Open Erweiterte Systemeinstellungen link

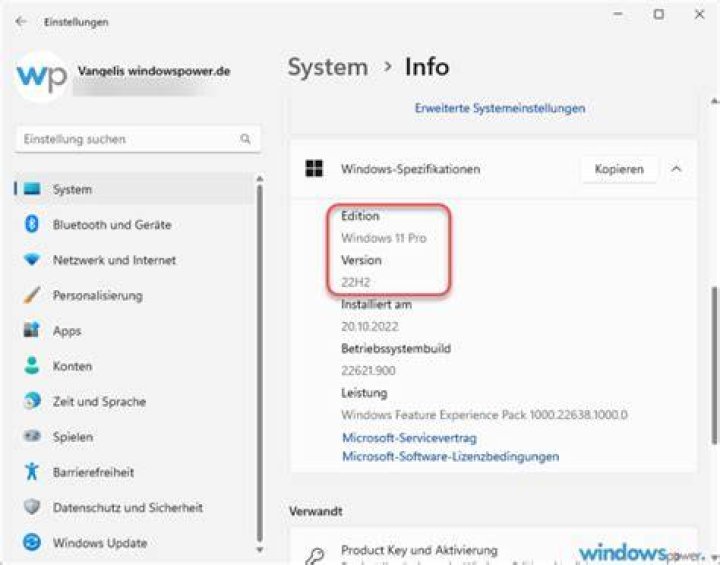pyautogui.click(x=500, y=108)
